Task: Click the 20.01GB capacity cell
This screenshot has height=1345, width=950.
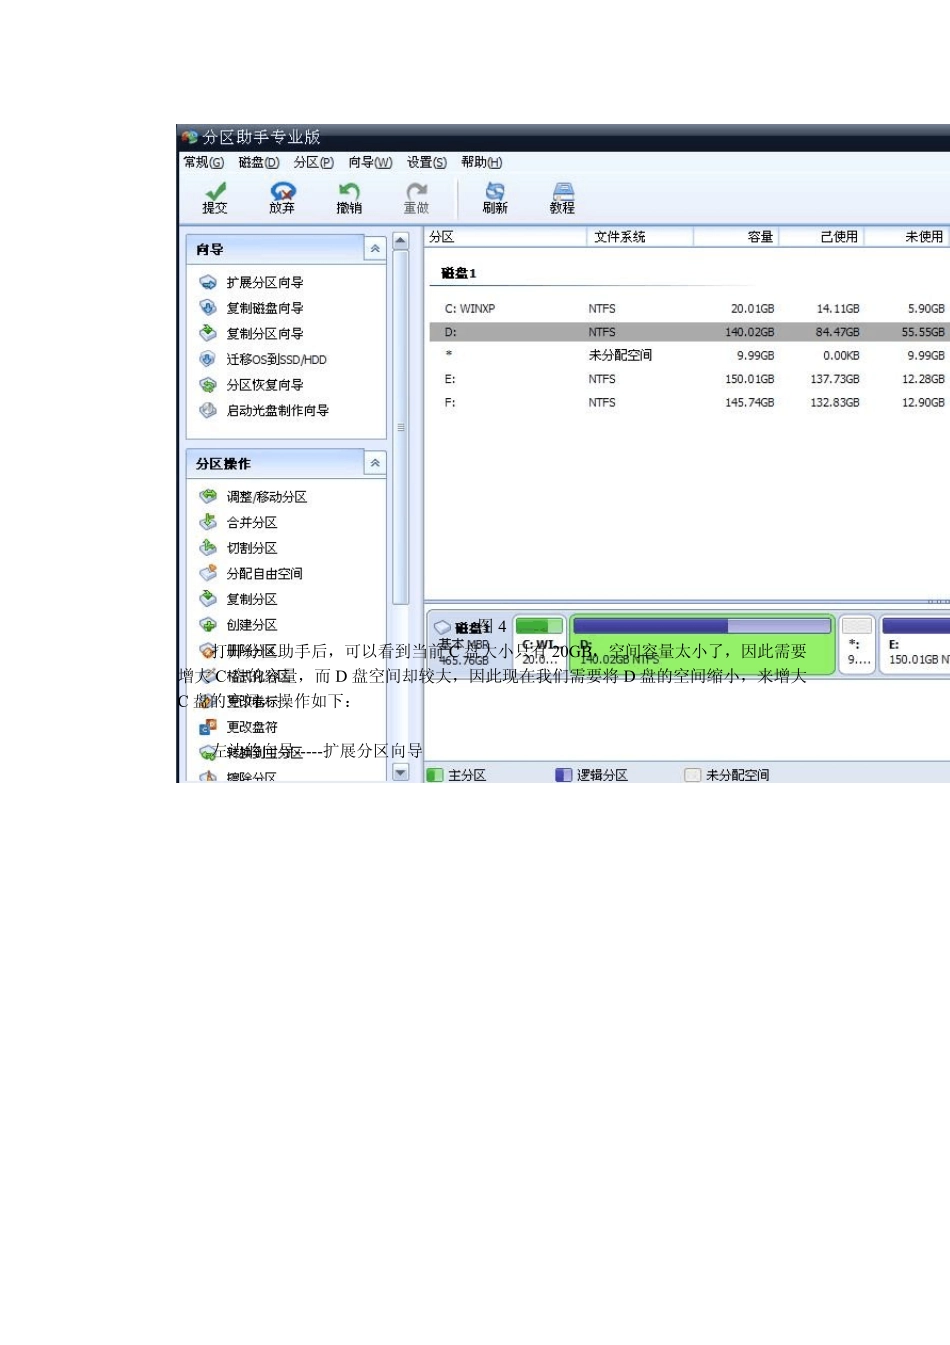Action: point(752,308)
